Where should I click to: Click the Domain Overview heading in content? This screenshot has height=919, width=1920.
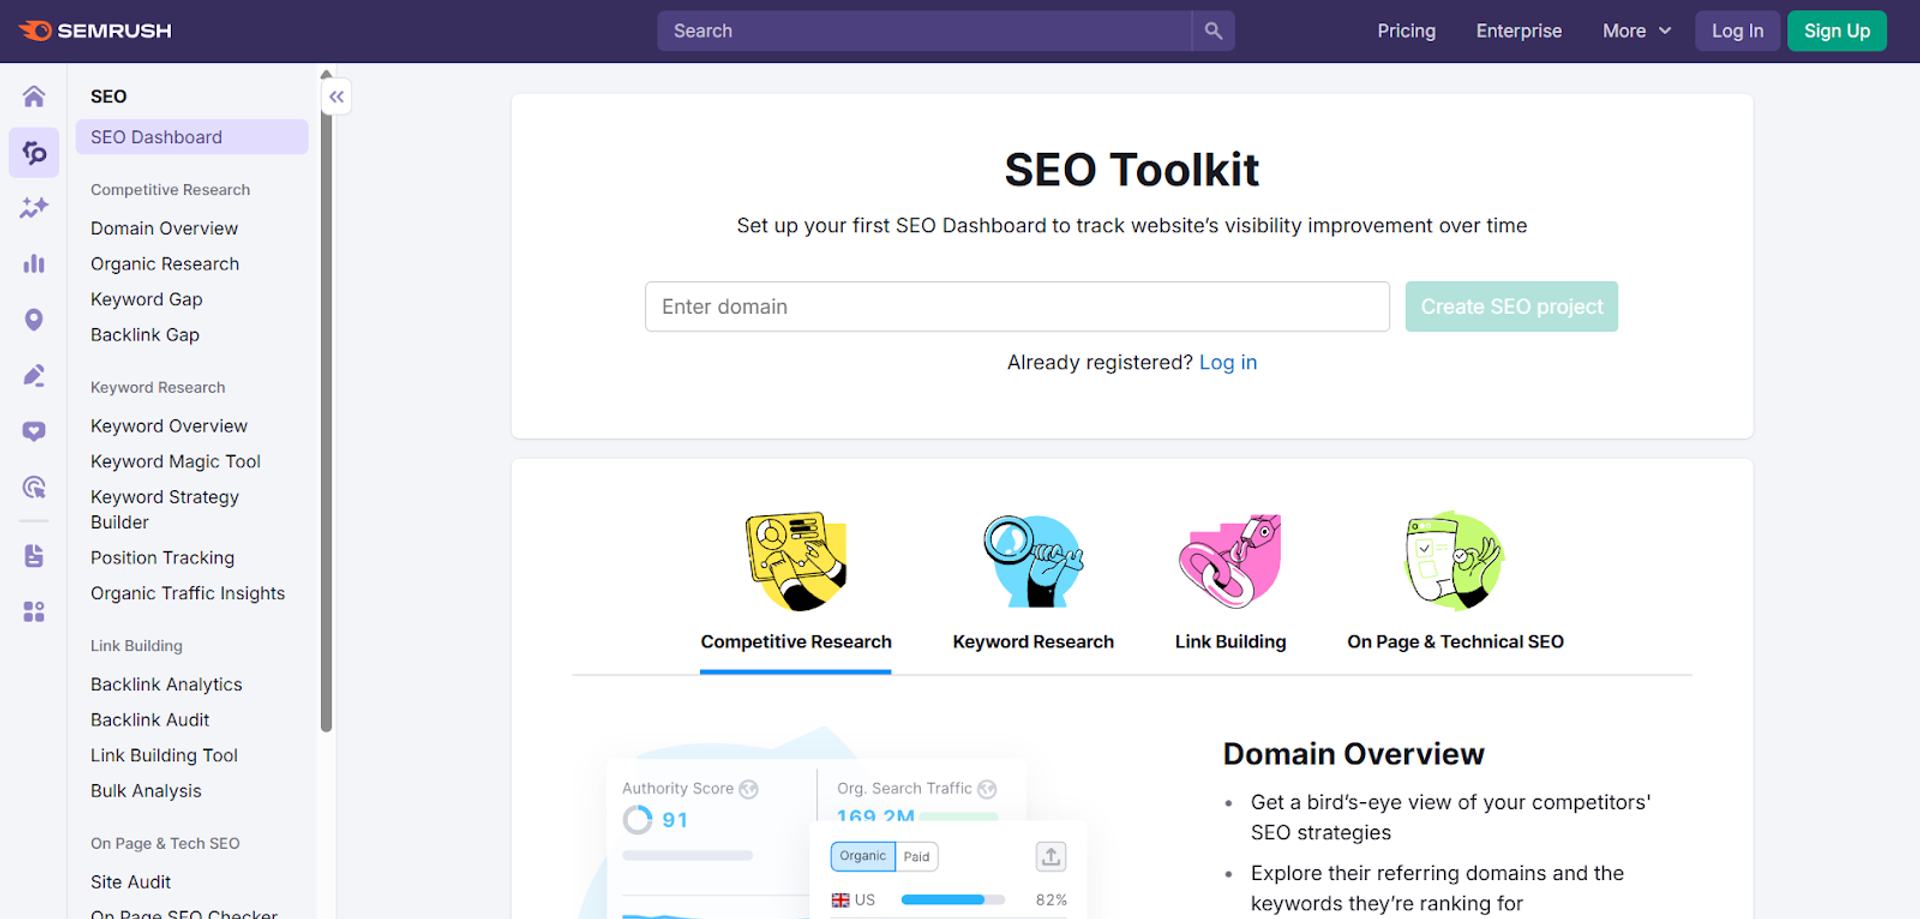coord(1353,754)
